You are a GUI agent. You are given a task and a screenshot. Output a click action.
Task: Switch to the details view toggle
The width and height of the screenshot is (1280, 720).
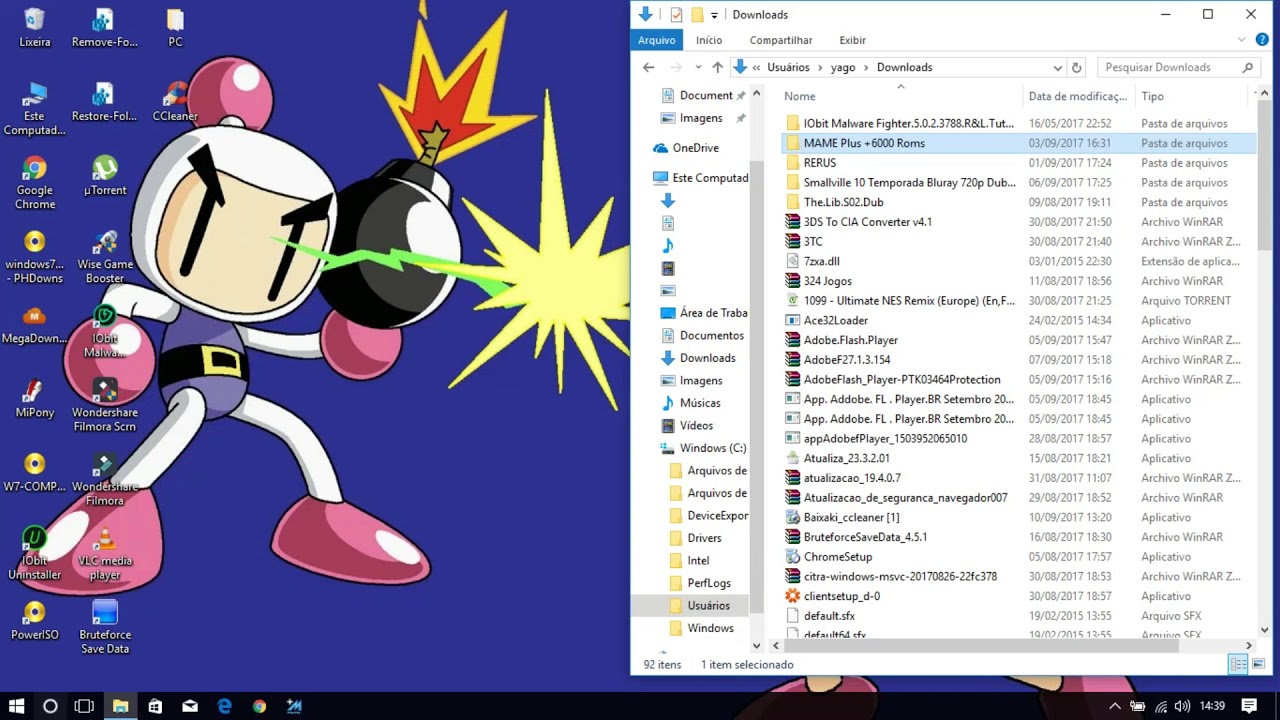(x=1237, y=664)
